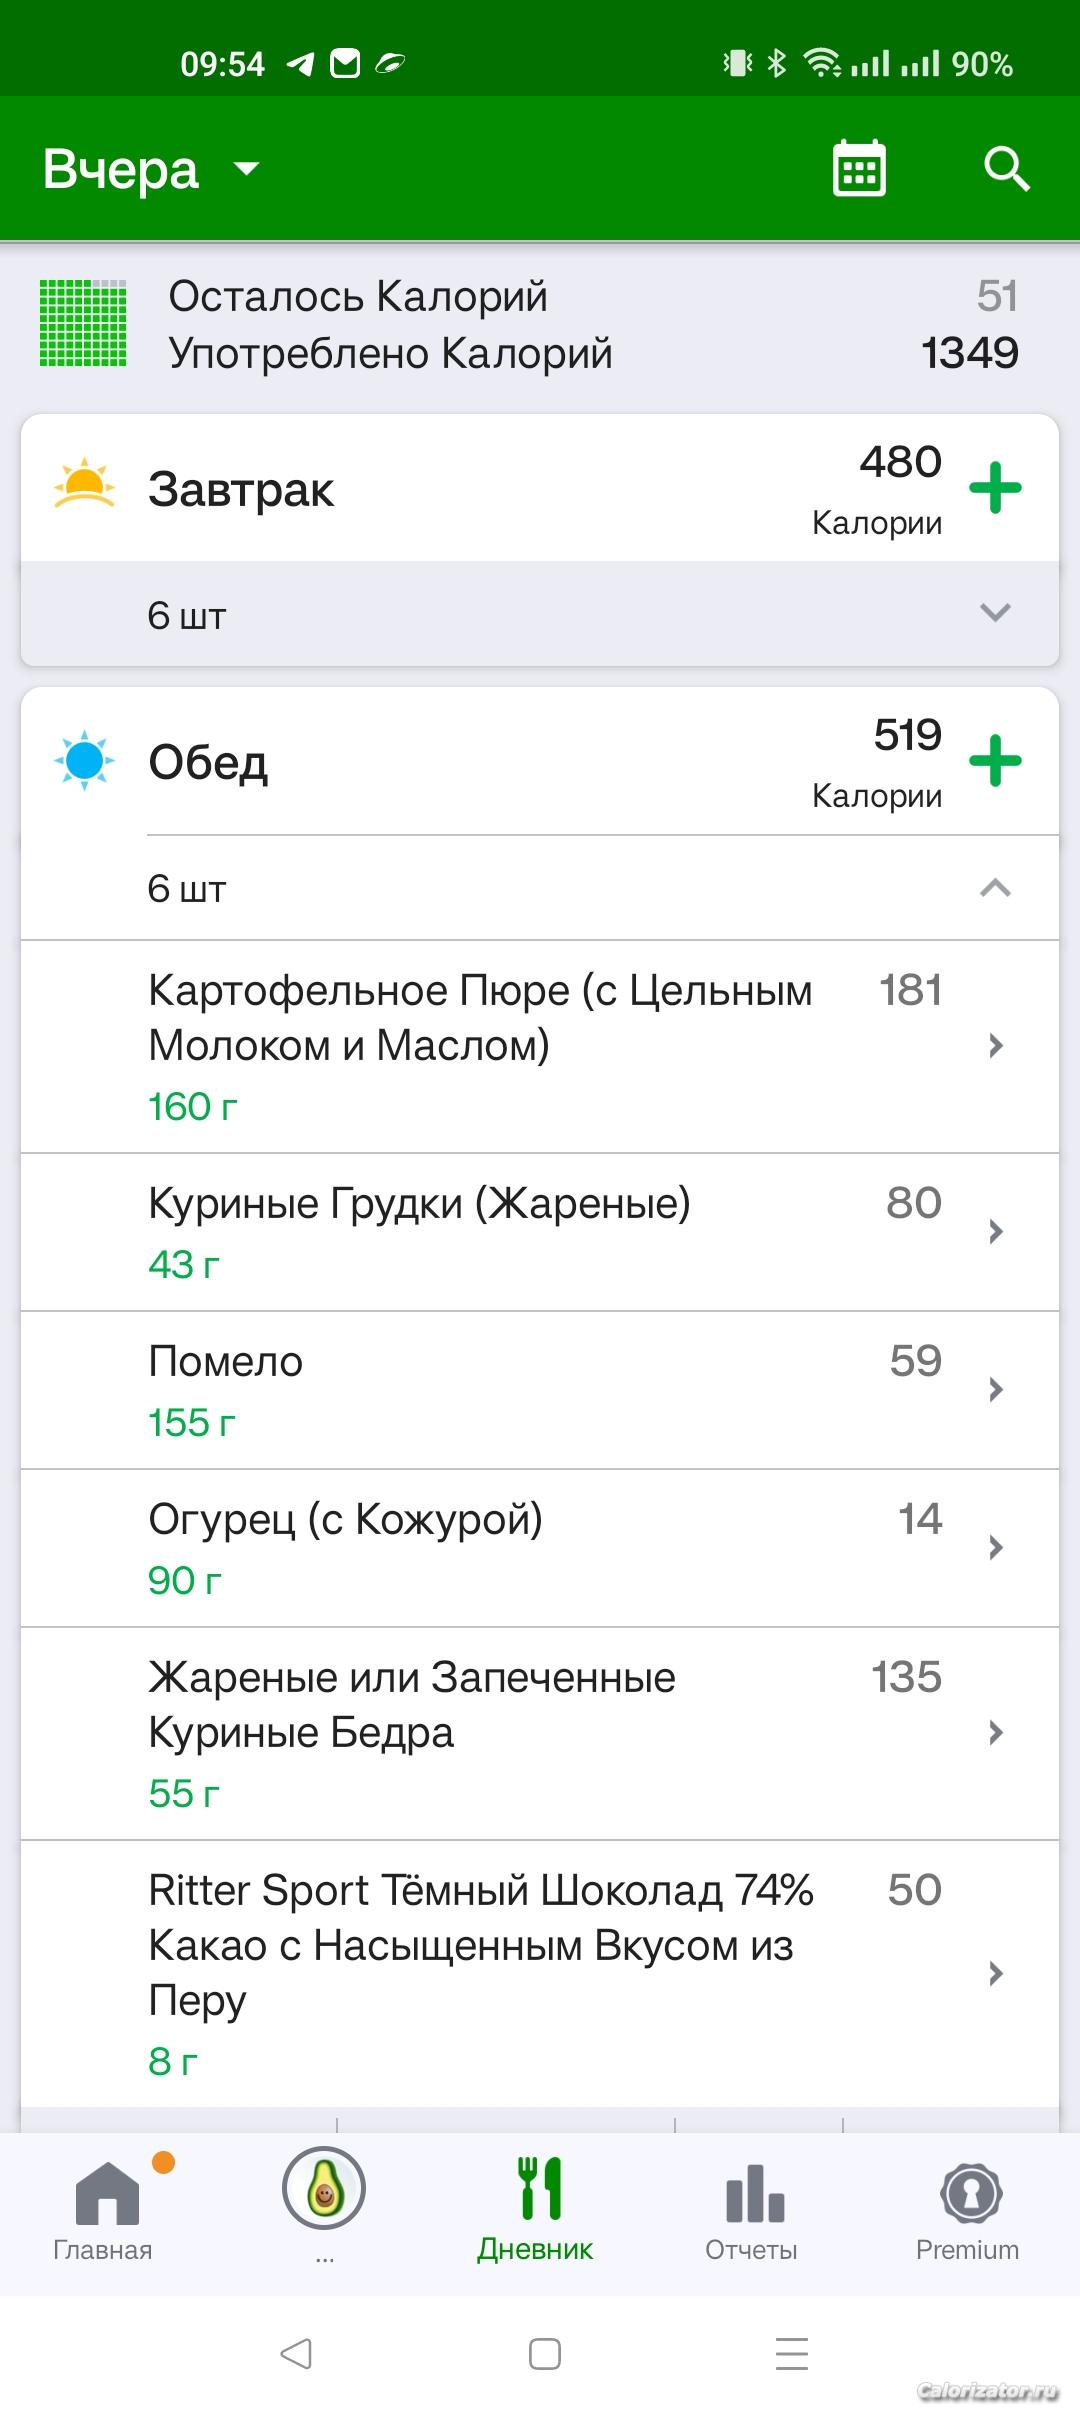Open the Вчера date dropdown
1080x2412 pixels.
pos(150,169)
